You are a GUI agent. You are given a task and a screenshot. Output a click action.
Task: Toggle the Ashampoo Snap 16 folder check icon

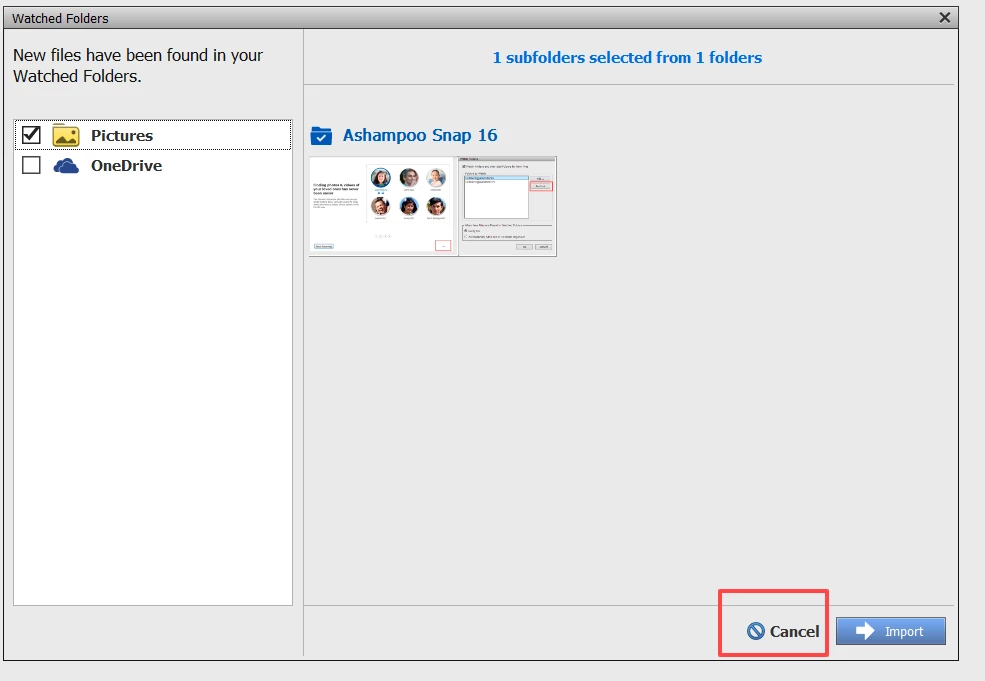tap(321, 135)
